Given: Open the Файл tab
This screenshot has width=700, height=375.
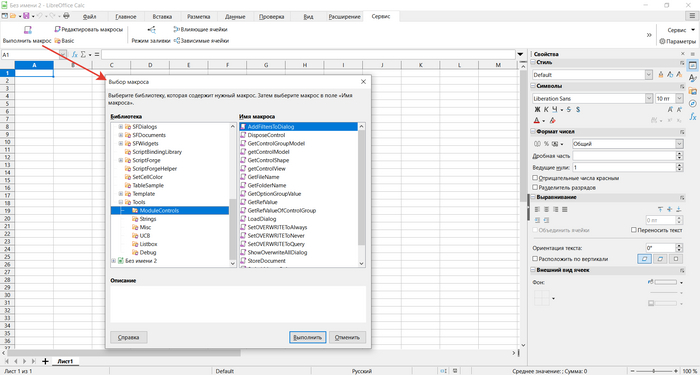Looking at the screenshot, I should click(x=90, y=17).
